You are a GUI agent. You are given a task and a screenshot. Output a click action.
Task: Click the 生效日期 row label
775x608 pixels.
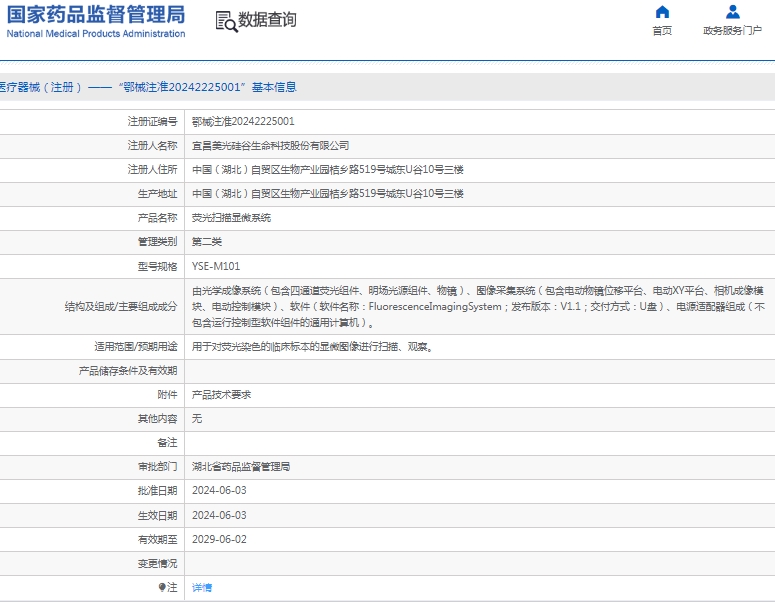click(157, 515)
